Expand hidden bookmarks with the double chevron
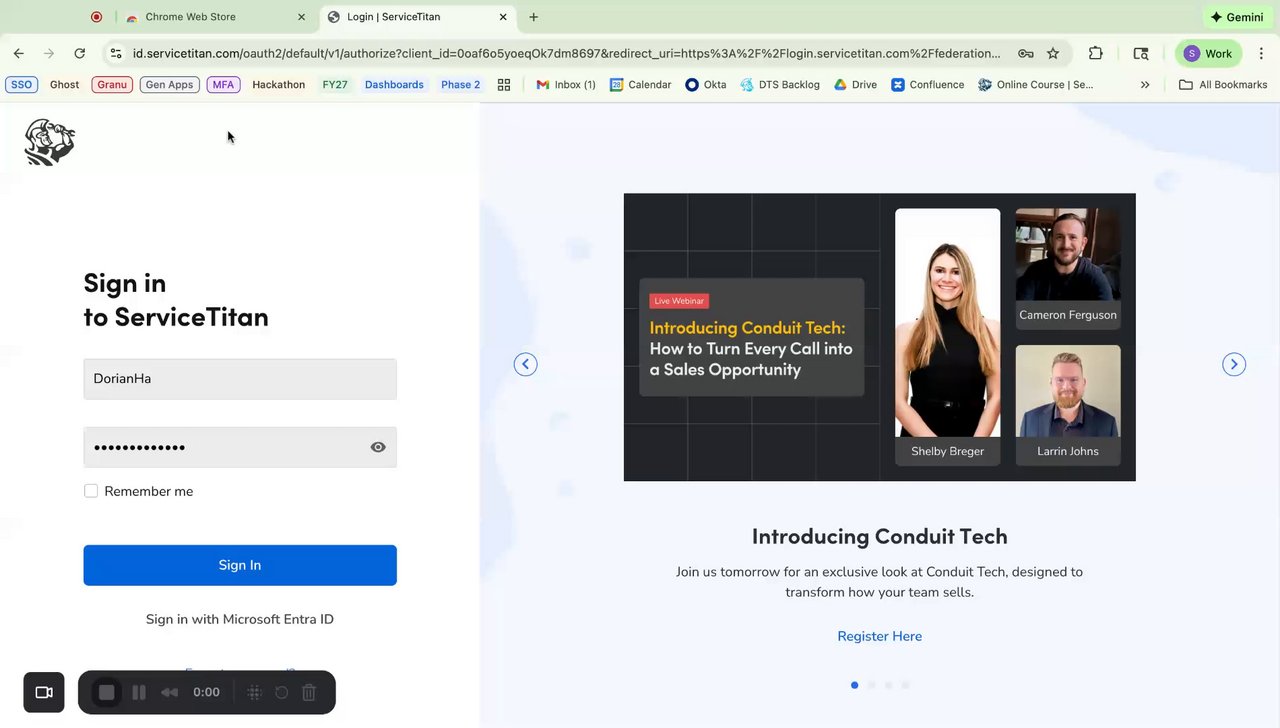This screenshot has height=728, width=1280. [1145, 85]
